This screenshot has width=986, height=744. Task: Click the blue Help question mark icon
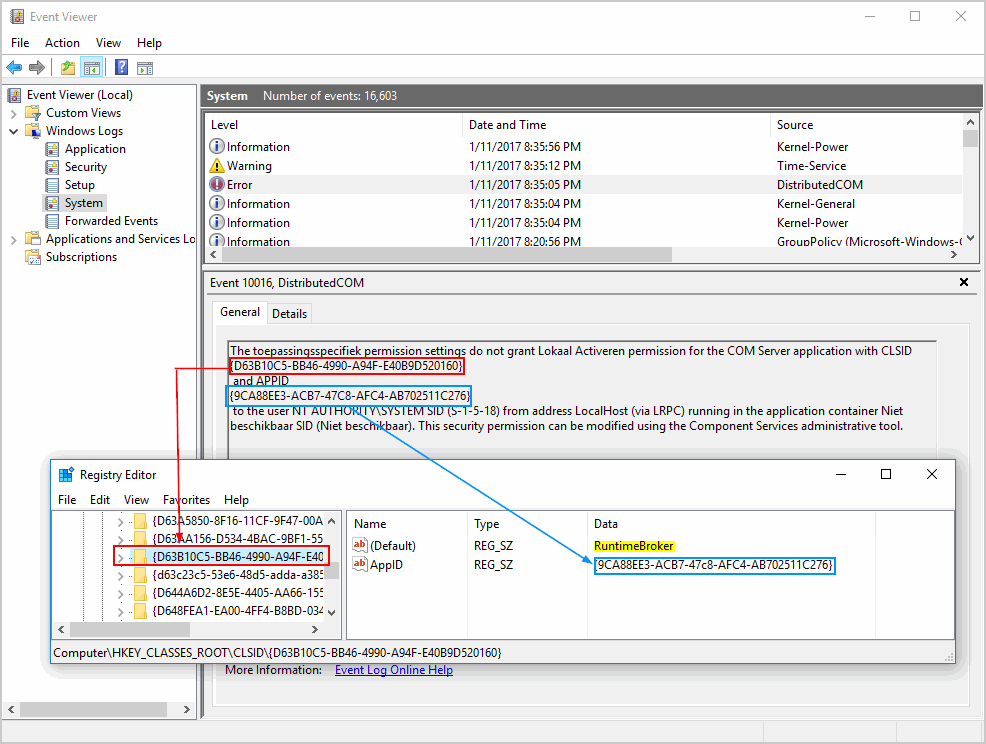pyautogui.click(x=121, y=68)
